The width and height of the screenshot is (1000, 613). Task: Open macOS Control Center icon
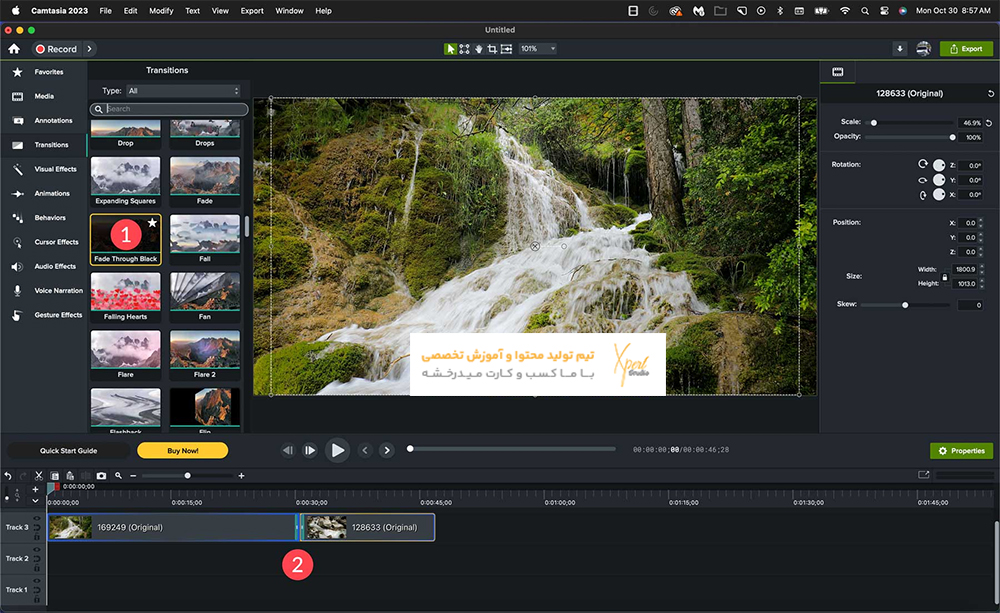[x=884, y=11]
